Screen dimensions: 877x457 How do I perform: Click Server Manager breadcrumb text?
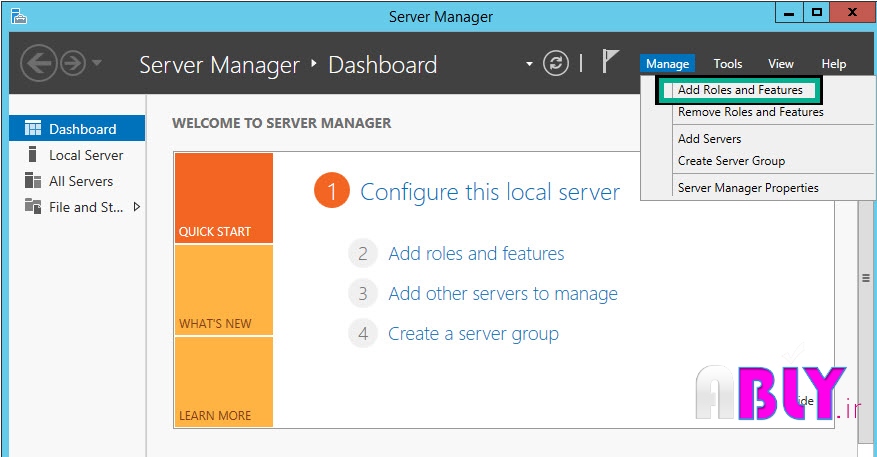(x=219, y=65)
